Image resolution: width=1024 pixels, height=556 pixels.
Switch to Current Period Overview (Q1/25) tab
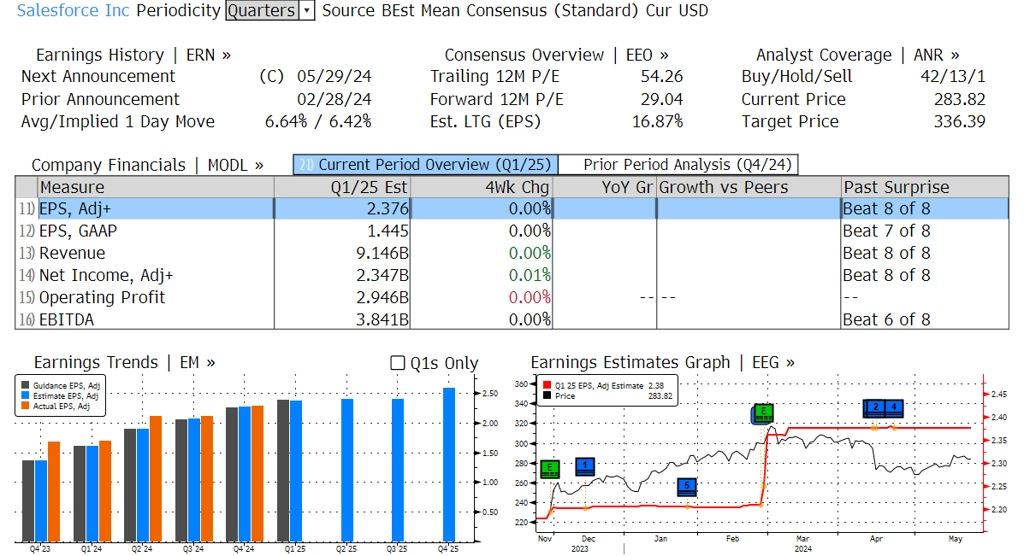[426, 165]
